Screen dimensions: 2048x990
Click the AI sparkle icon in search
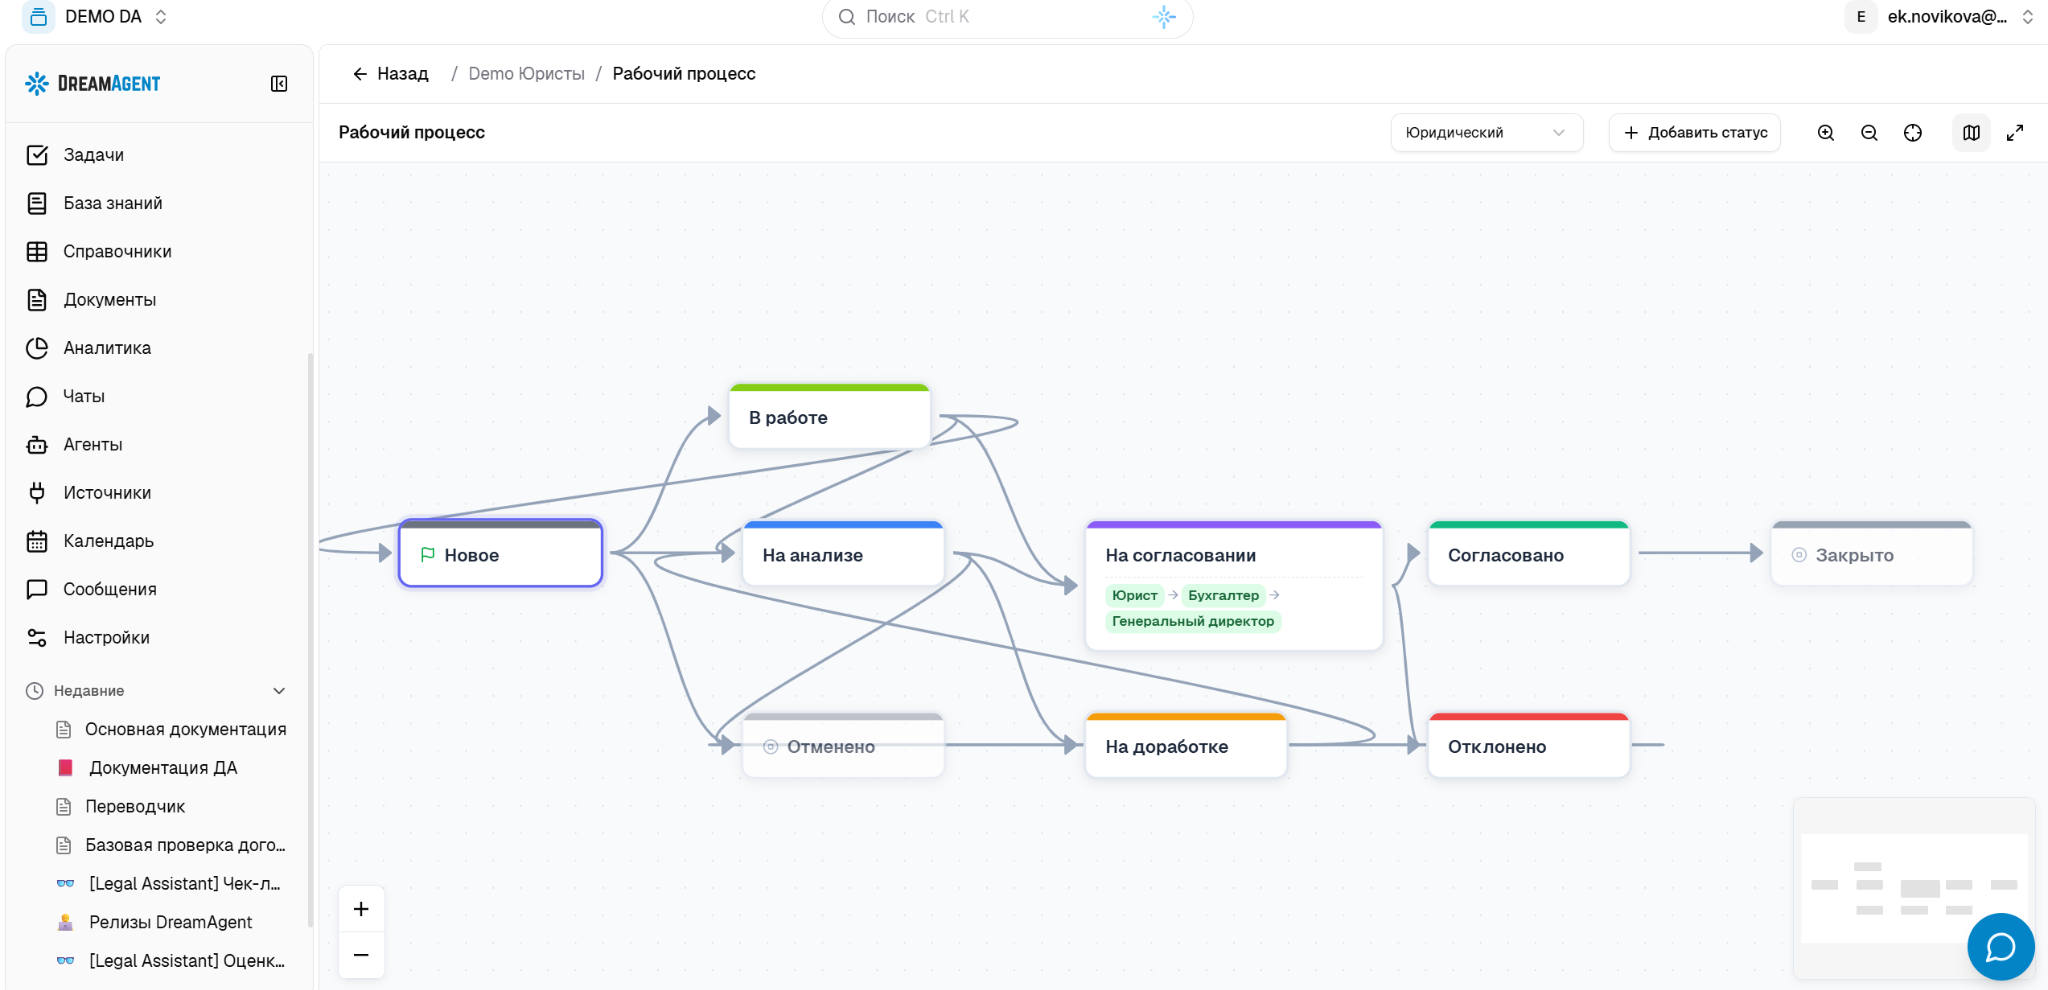click(1164, 17)
